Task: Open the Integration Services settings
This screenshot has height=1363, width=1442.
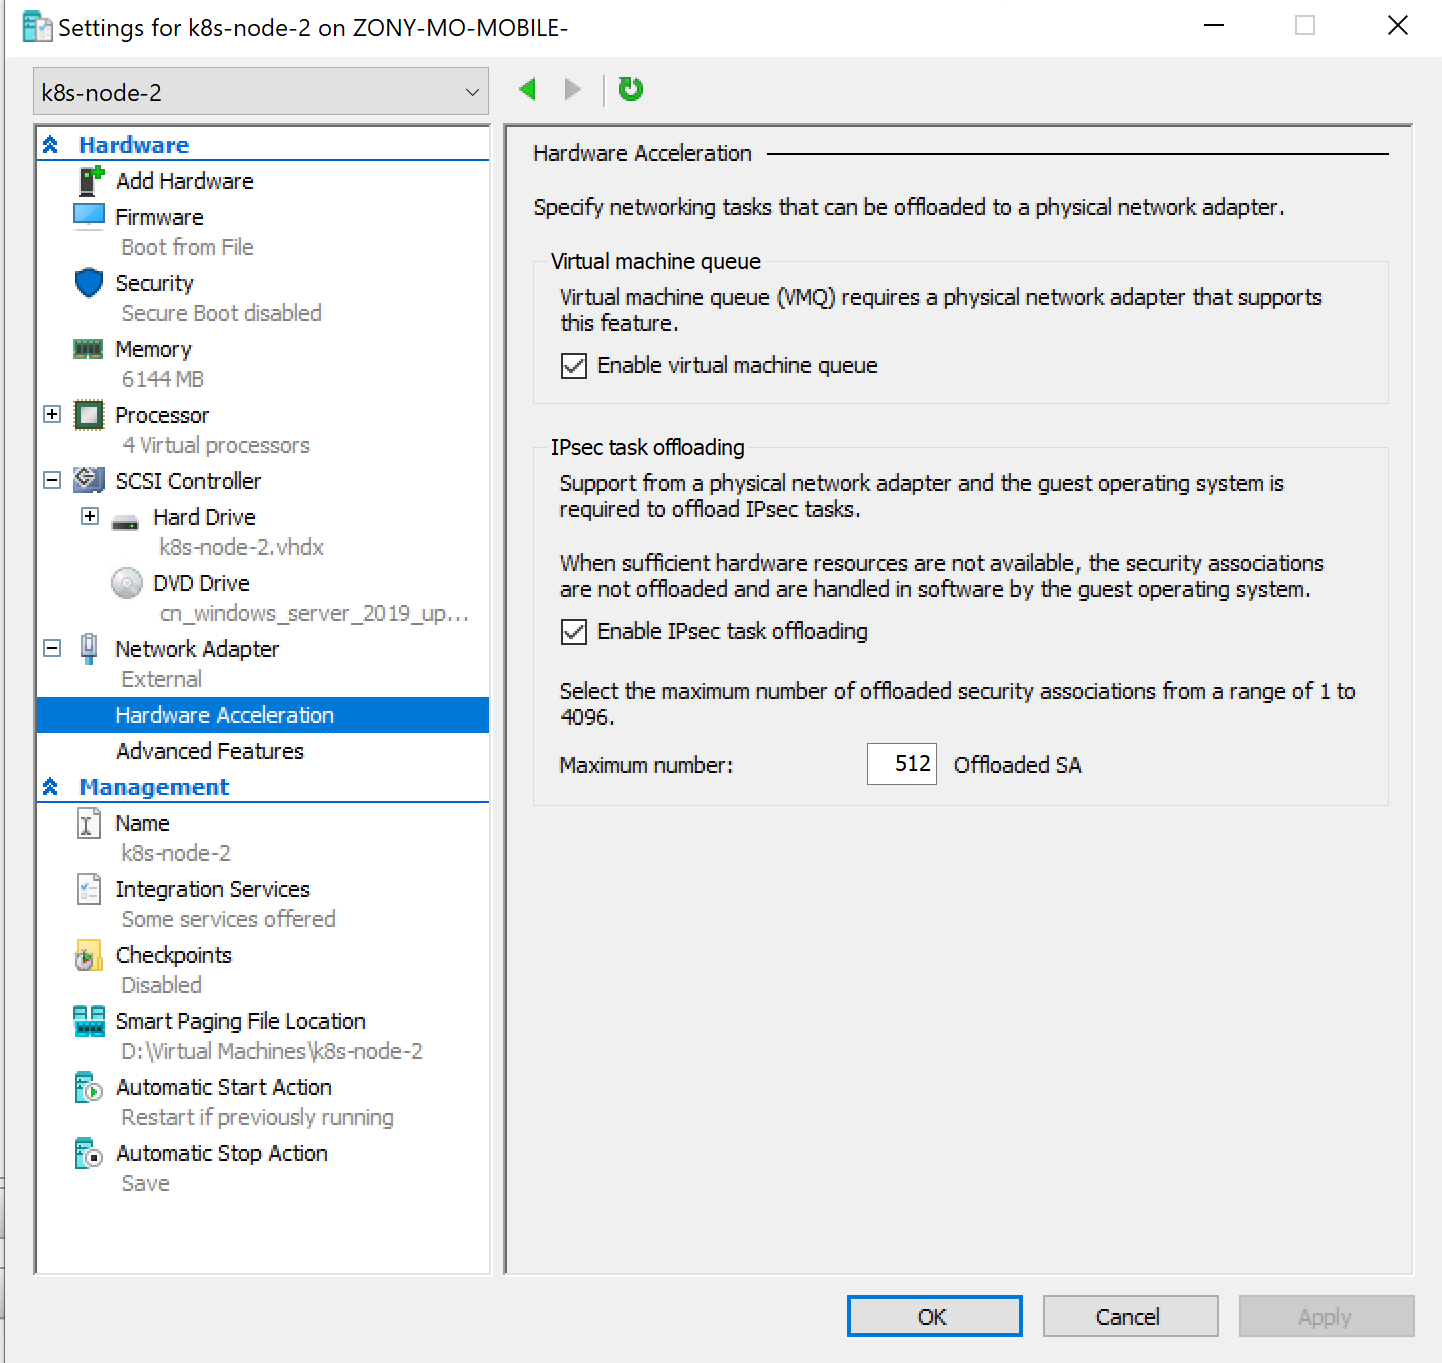Action: coord(88,889)
